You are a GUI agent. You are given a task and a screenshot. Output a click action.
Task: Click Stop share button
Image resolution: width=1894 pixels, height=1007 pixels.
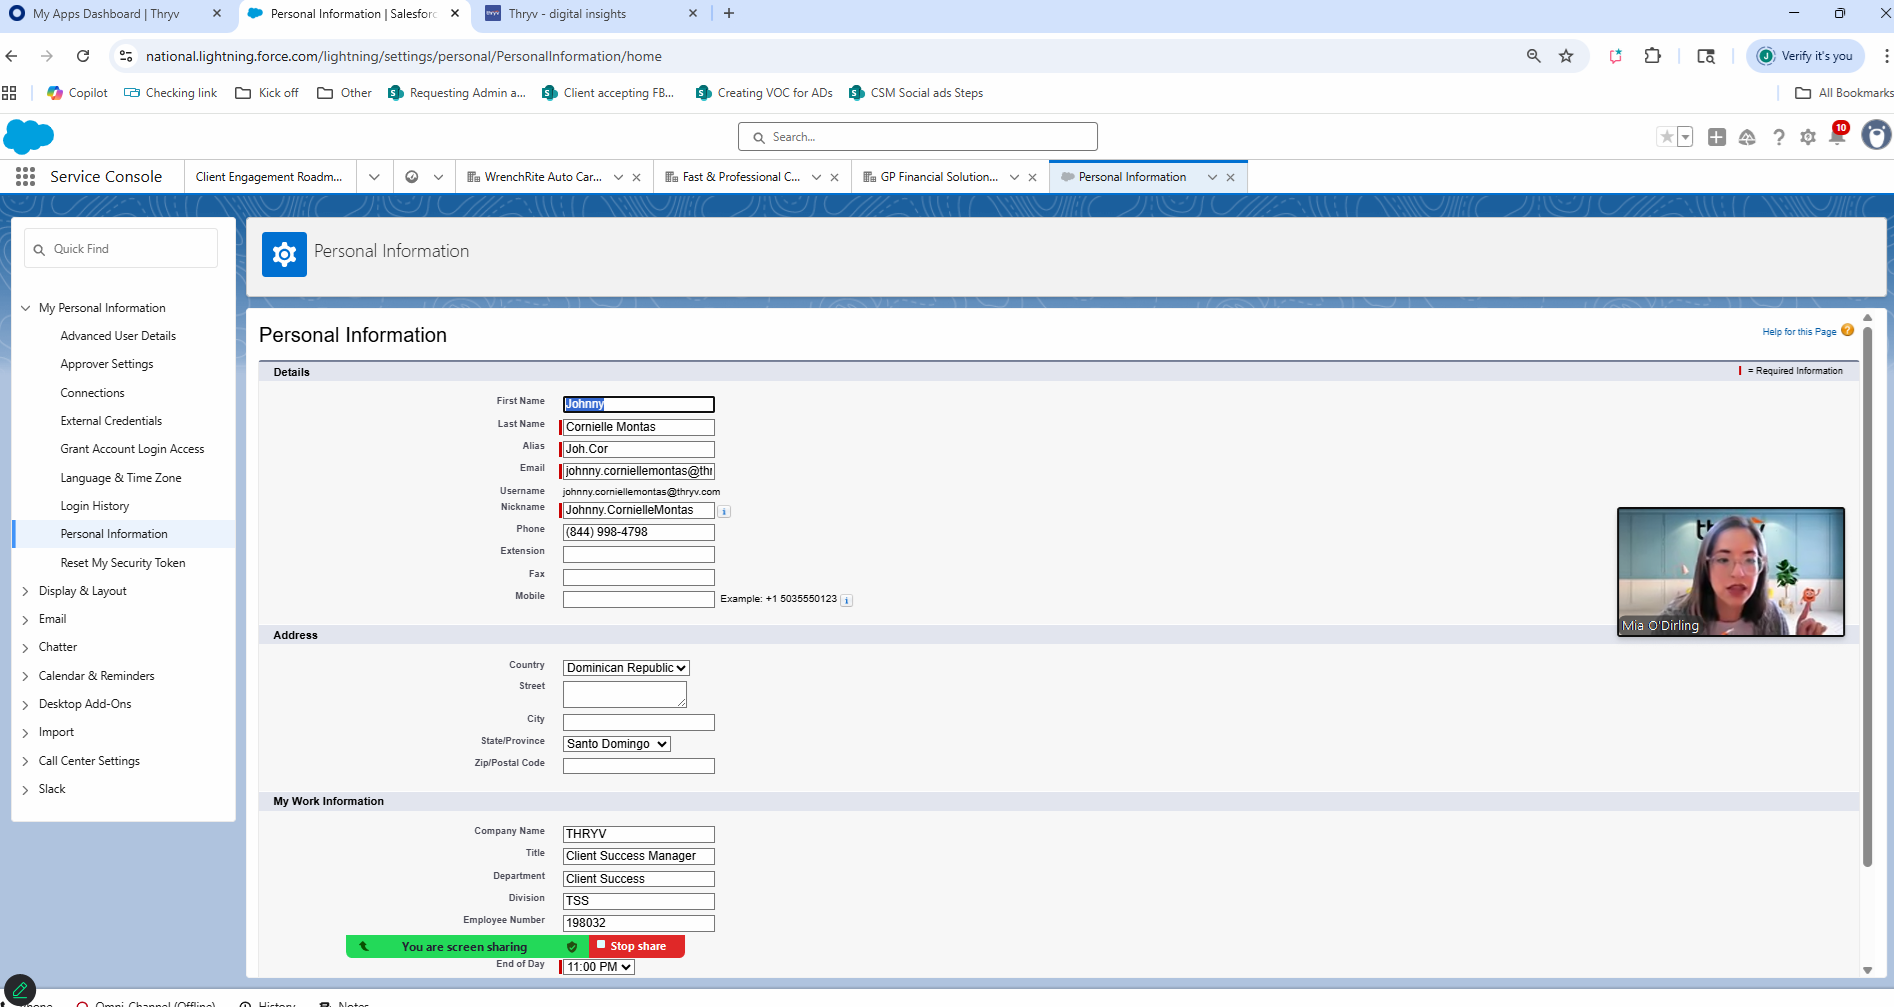pos(637,946)
